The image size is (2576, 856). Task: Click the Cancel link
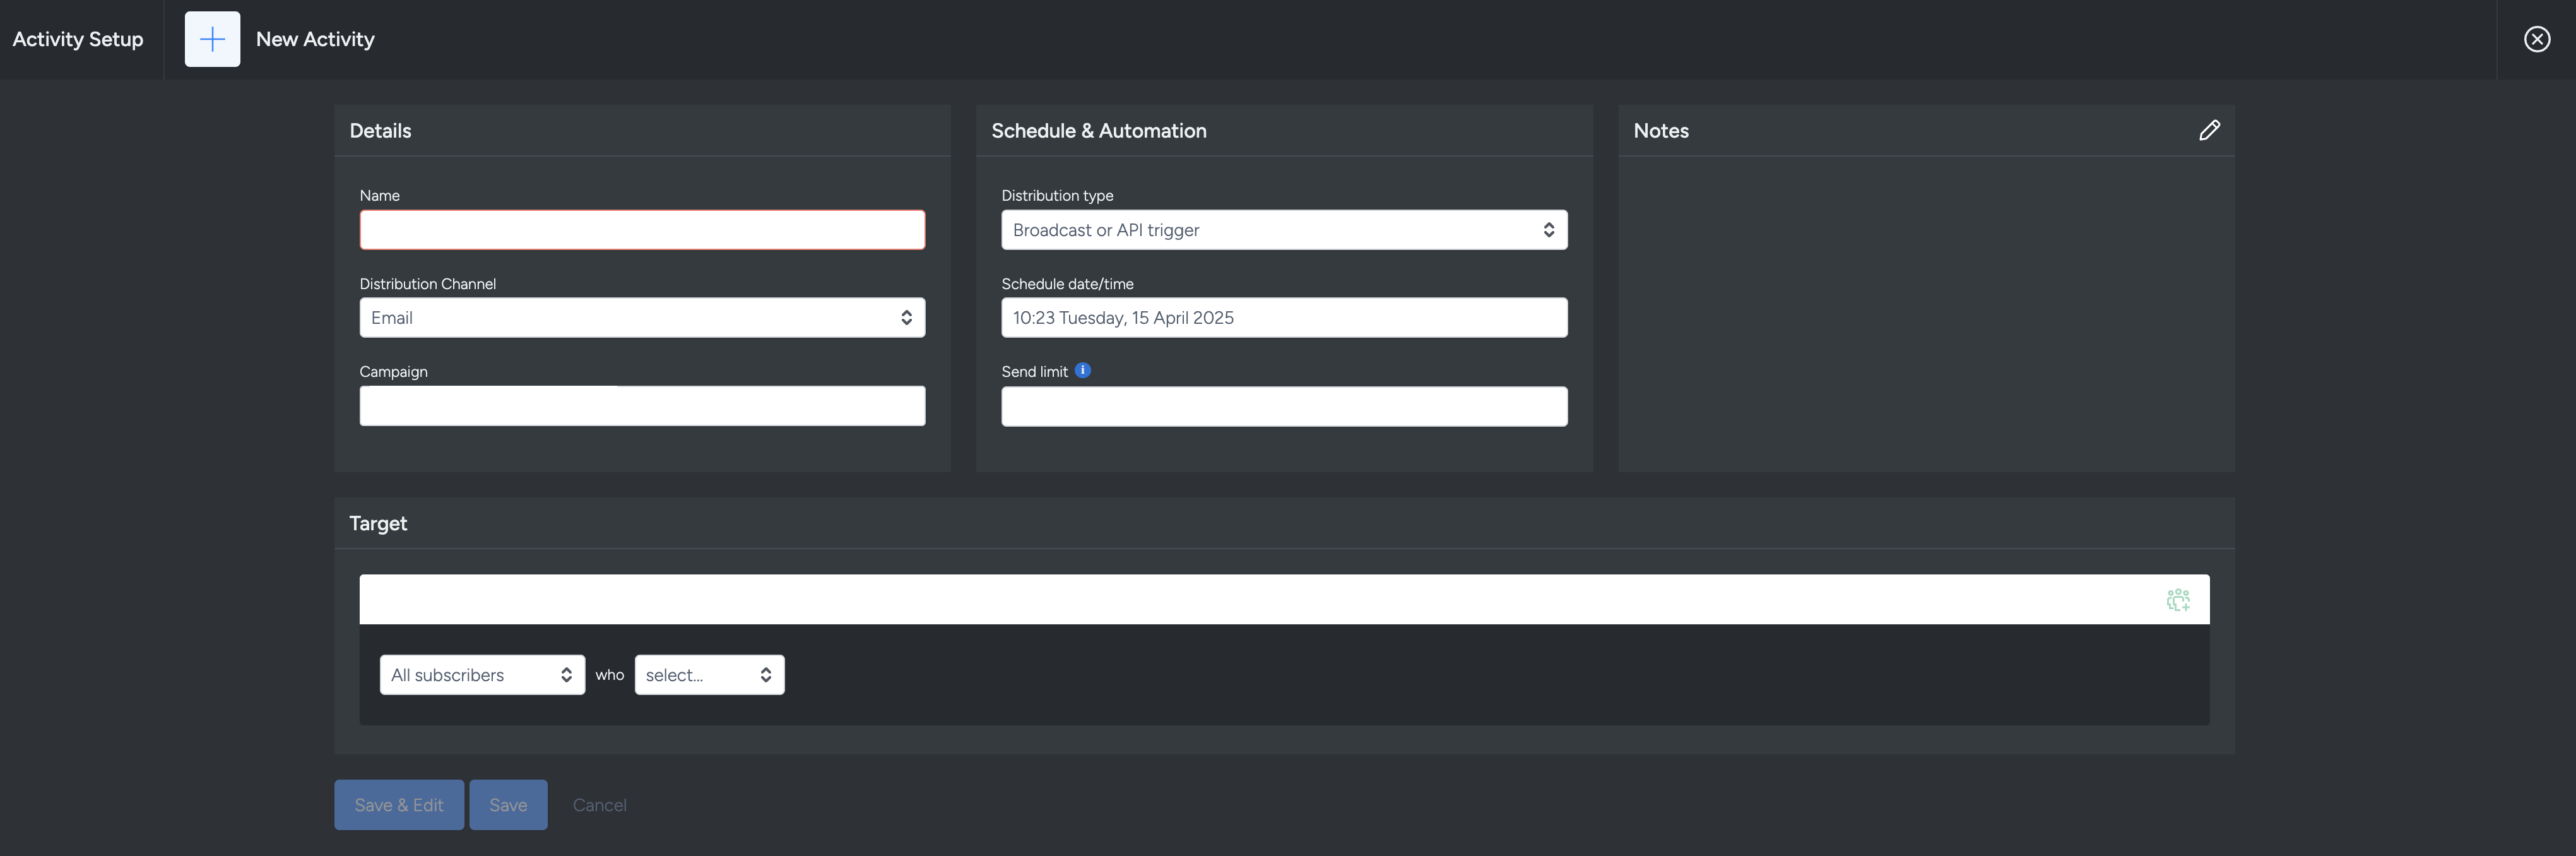point(599,805)
